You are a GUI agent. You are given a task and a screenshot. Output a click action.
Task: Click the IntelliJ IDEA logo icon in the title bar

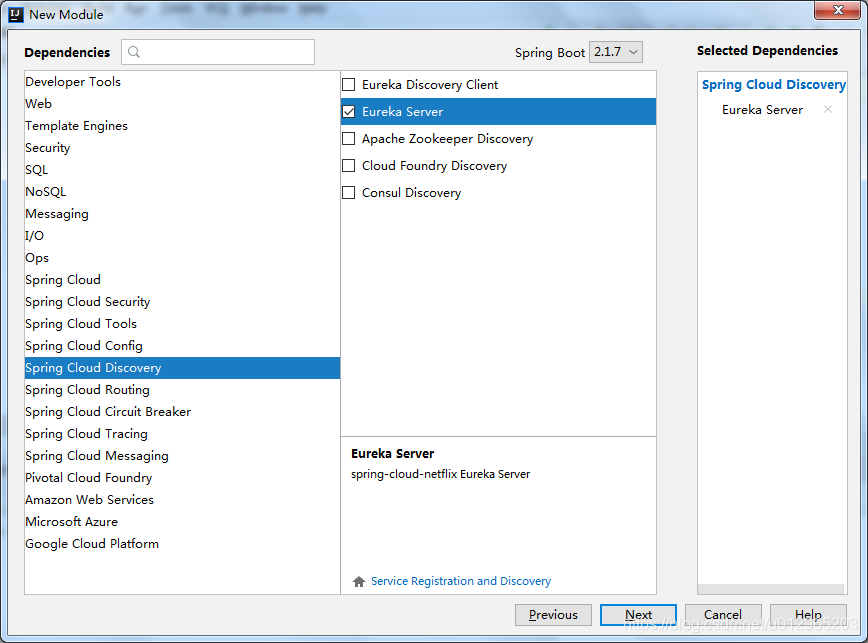[x=16, y=14]
